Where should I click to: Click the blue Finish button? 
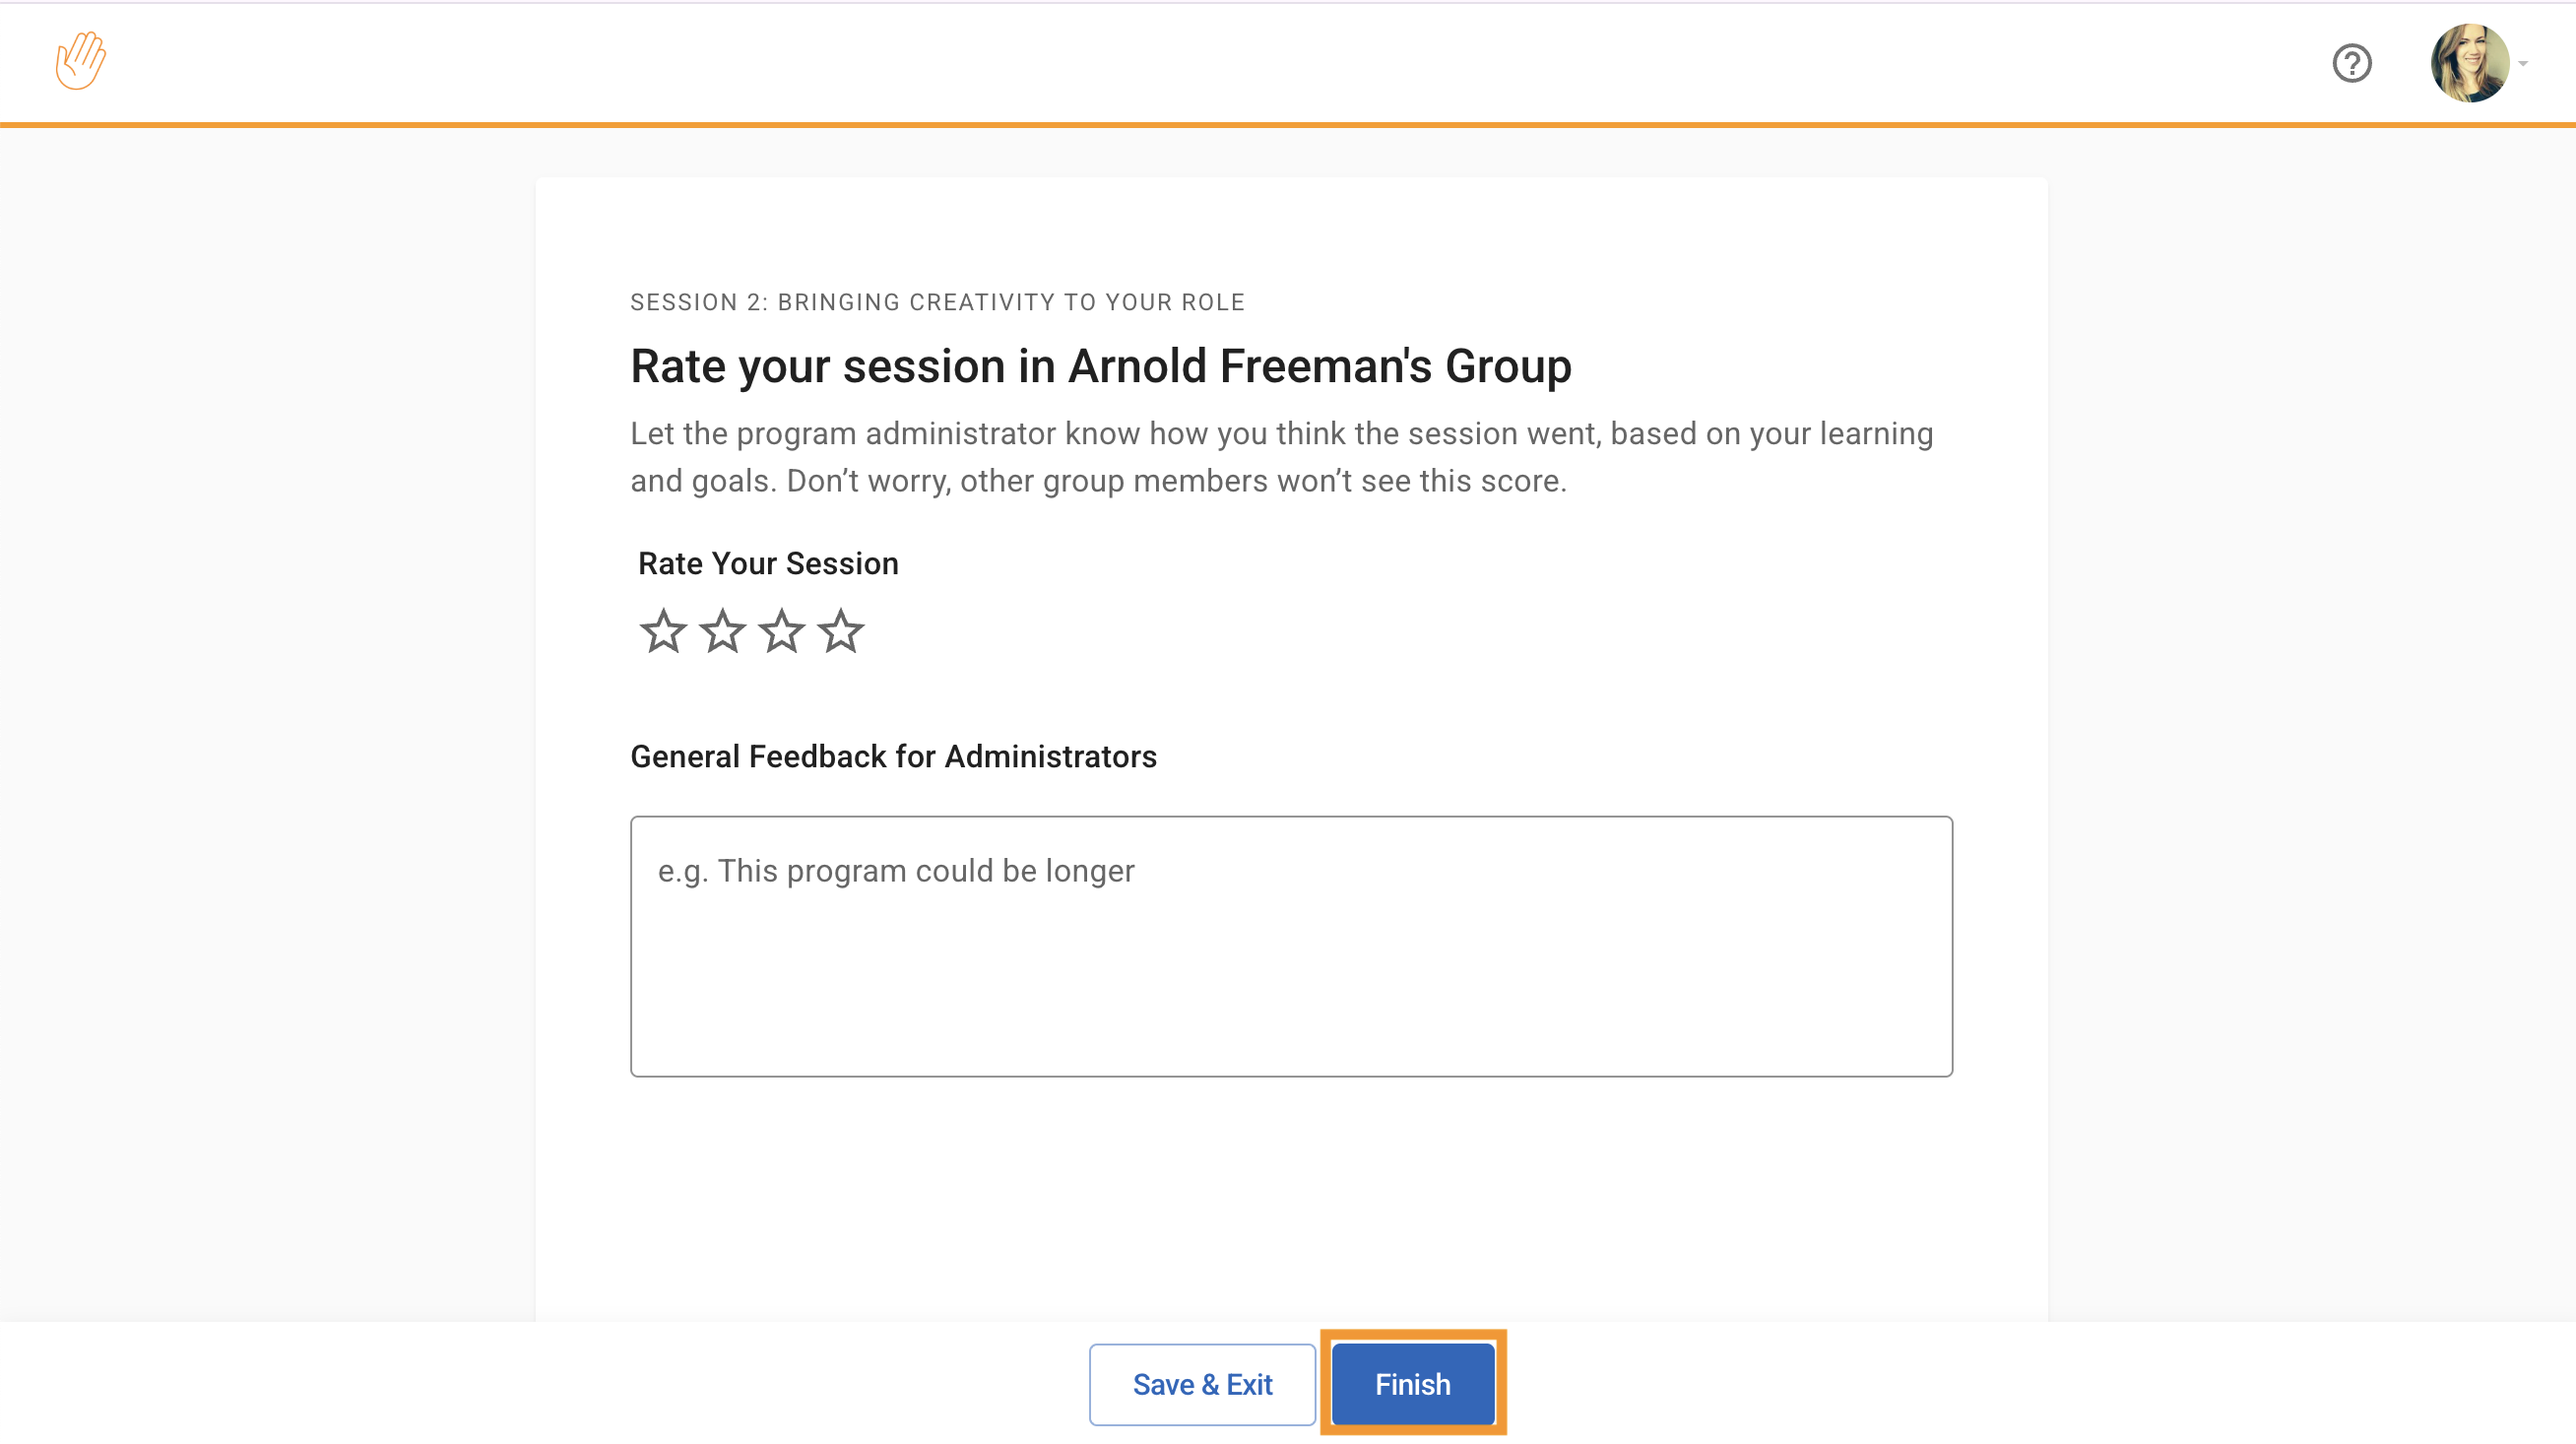click(1412, 1384)
